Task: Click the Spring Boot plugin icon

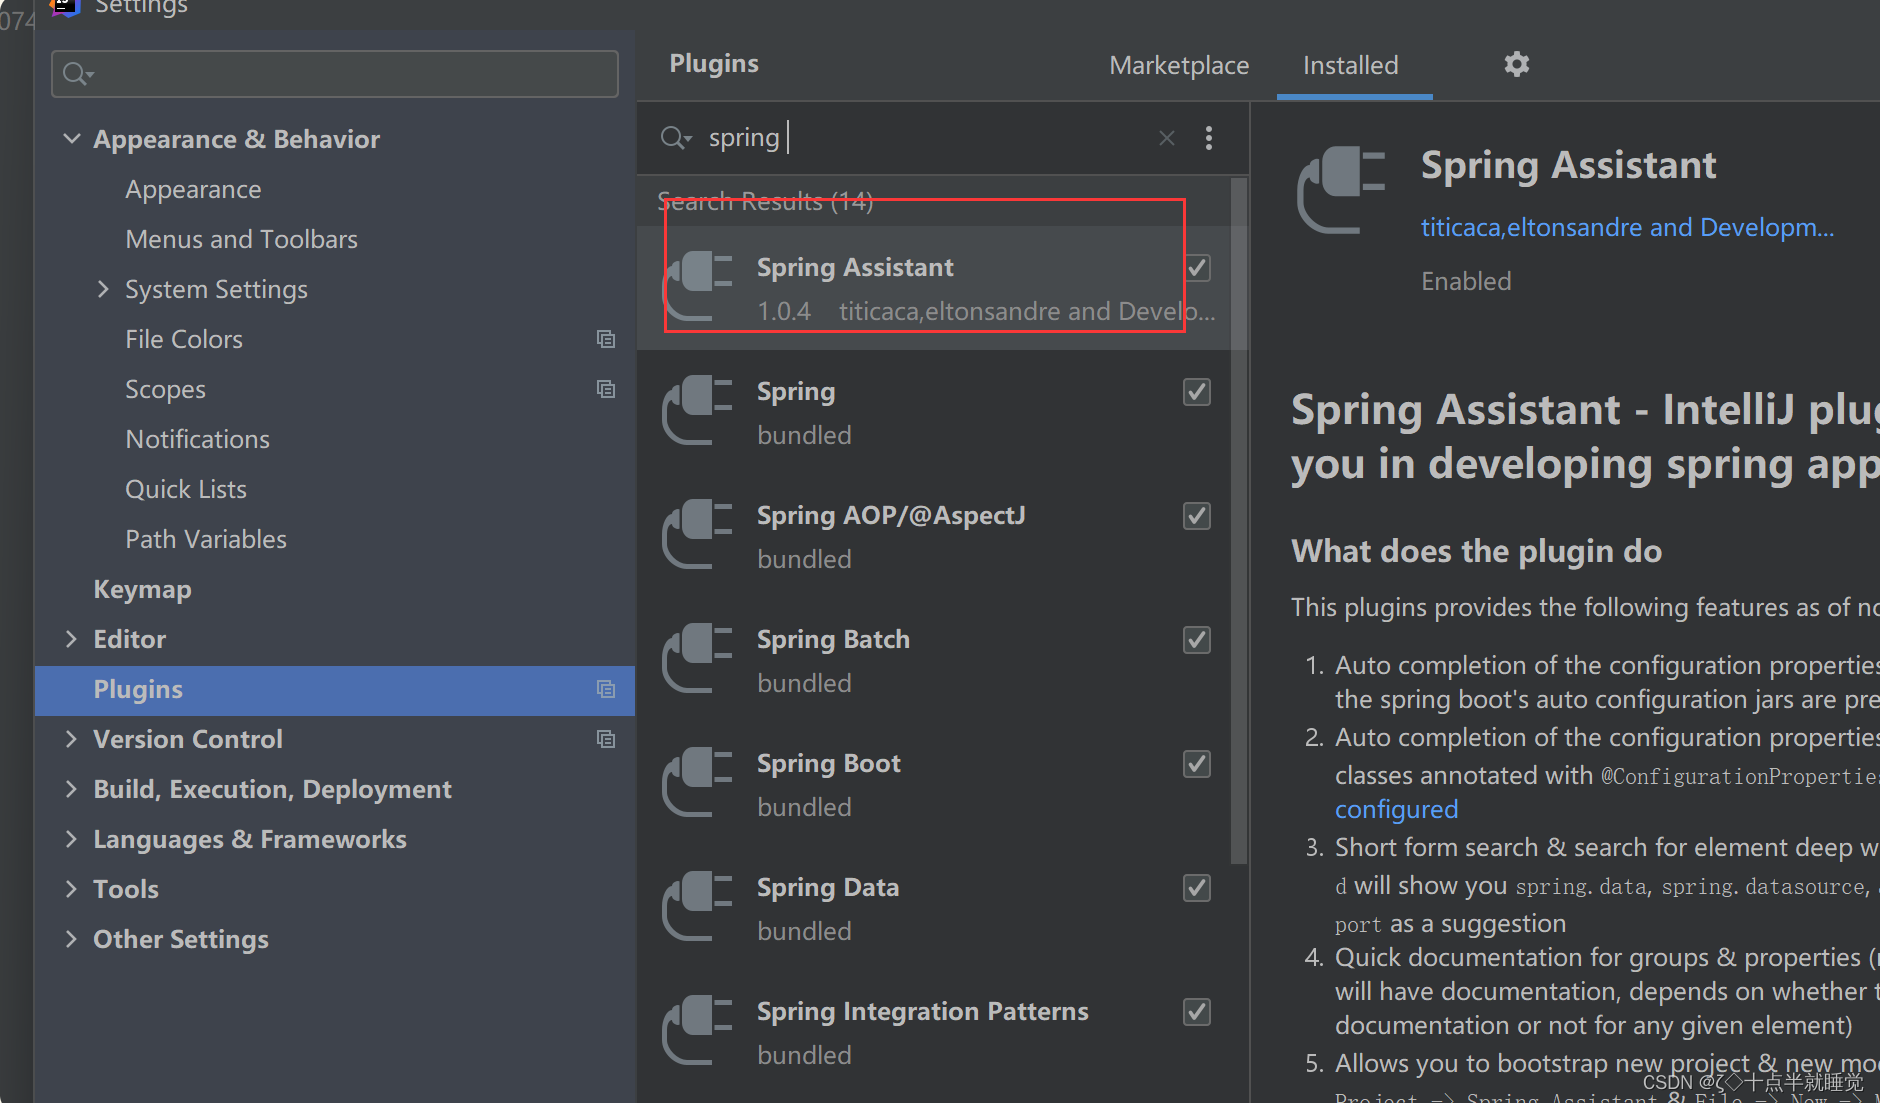Action: (698, 783)
